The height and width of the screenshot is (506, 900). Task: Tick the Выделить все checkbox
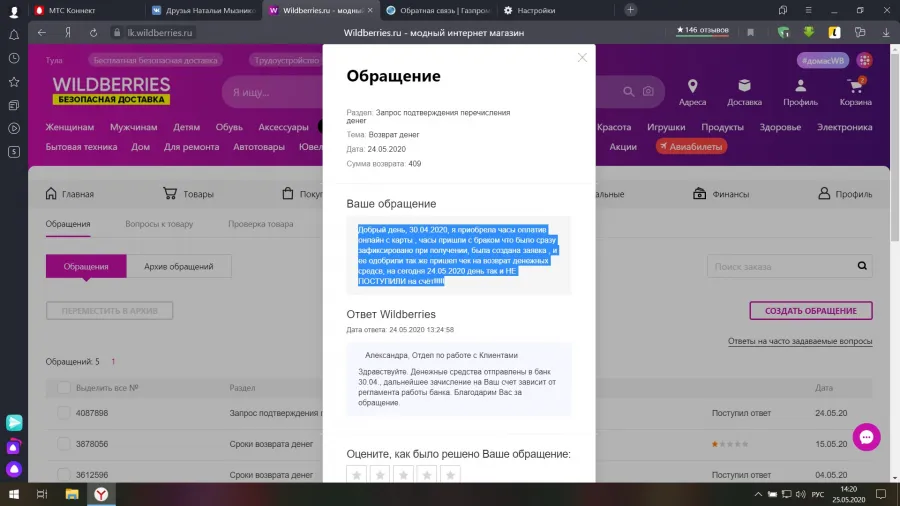64,388
